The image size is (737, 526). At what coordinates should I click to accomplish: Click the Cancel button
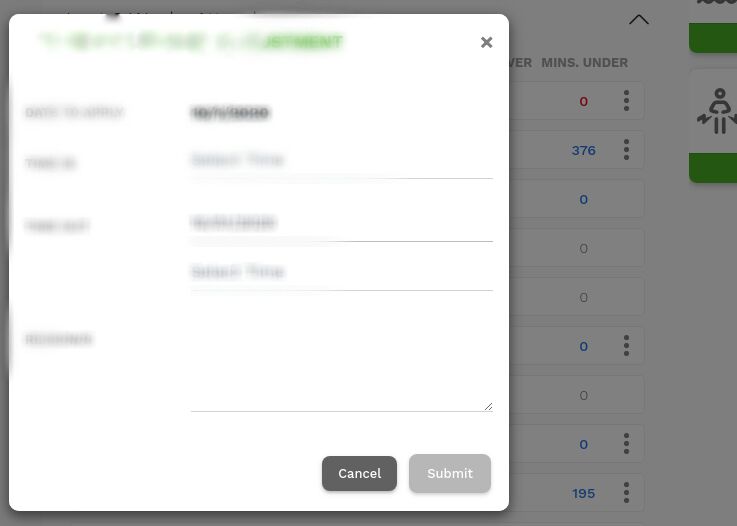click(x=359, y=473)
